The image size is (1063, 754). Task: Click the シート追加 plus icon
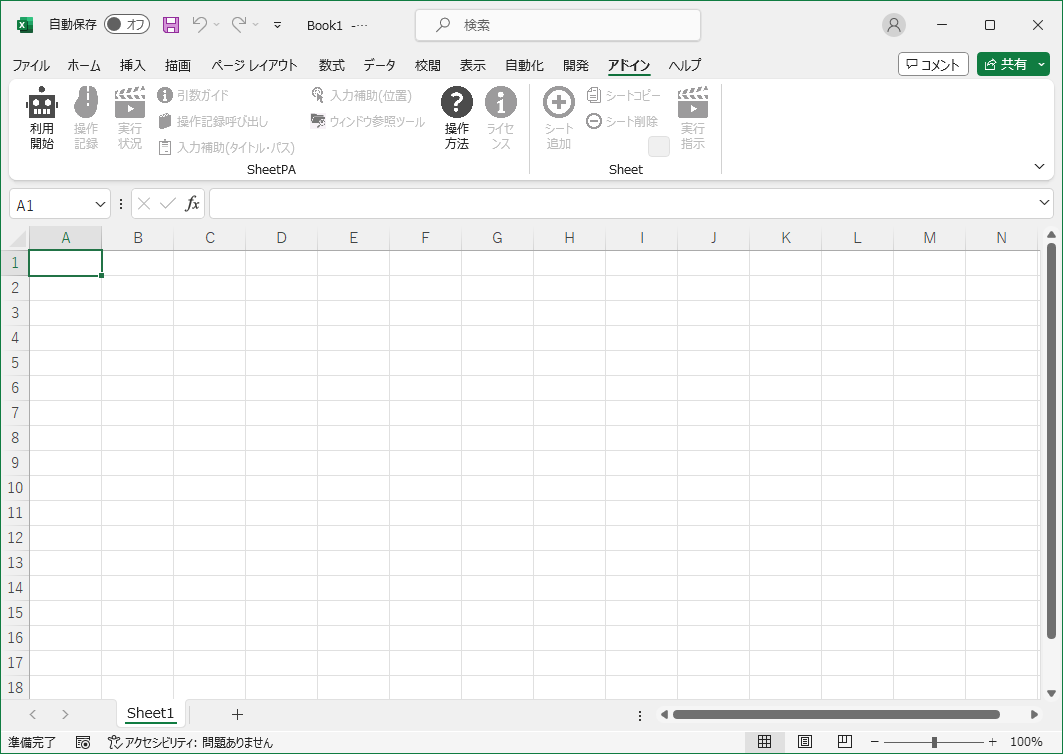point(559,102)
